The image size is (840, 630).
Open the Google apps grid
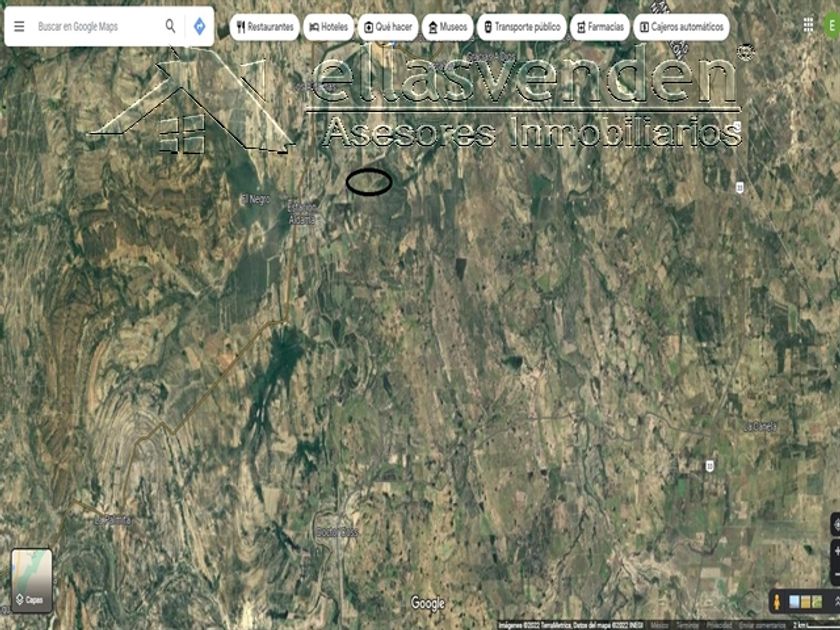point(808,25)
